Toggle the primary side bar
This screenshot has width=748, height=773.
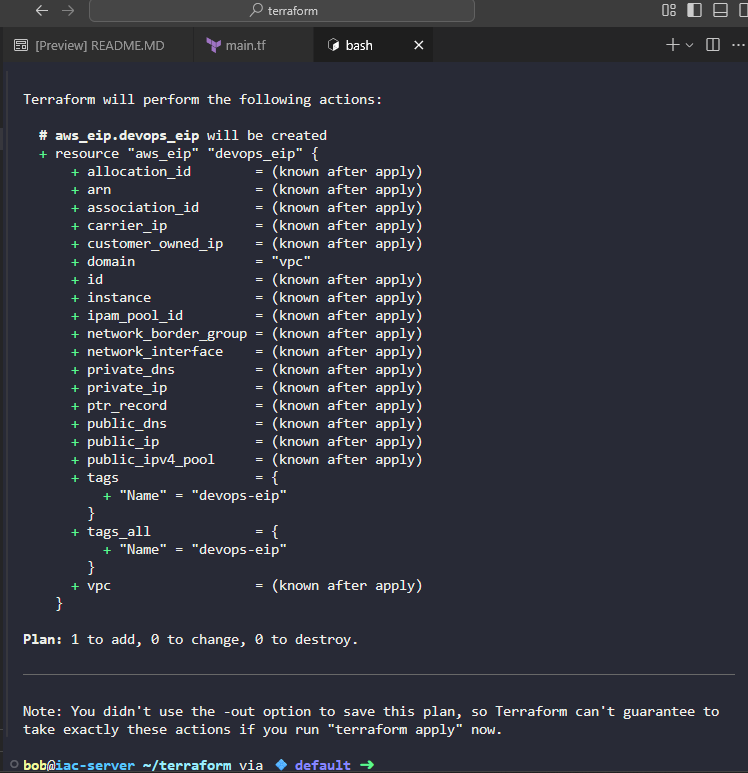pyautogui.click(x=694, y=10)
